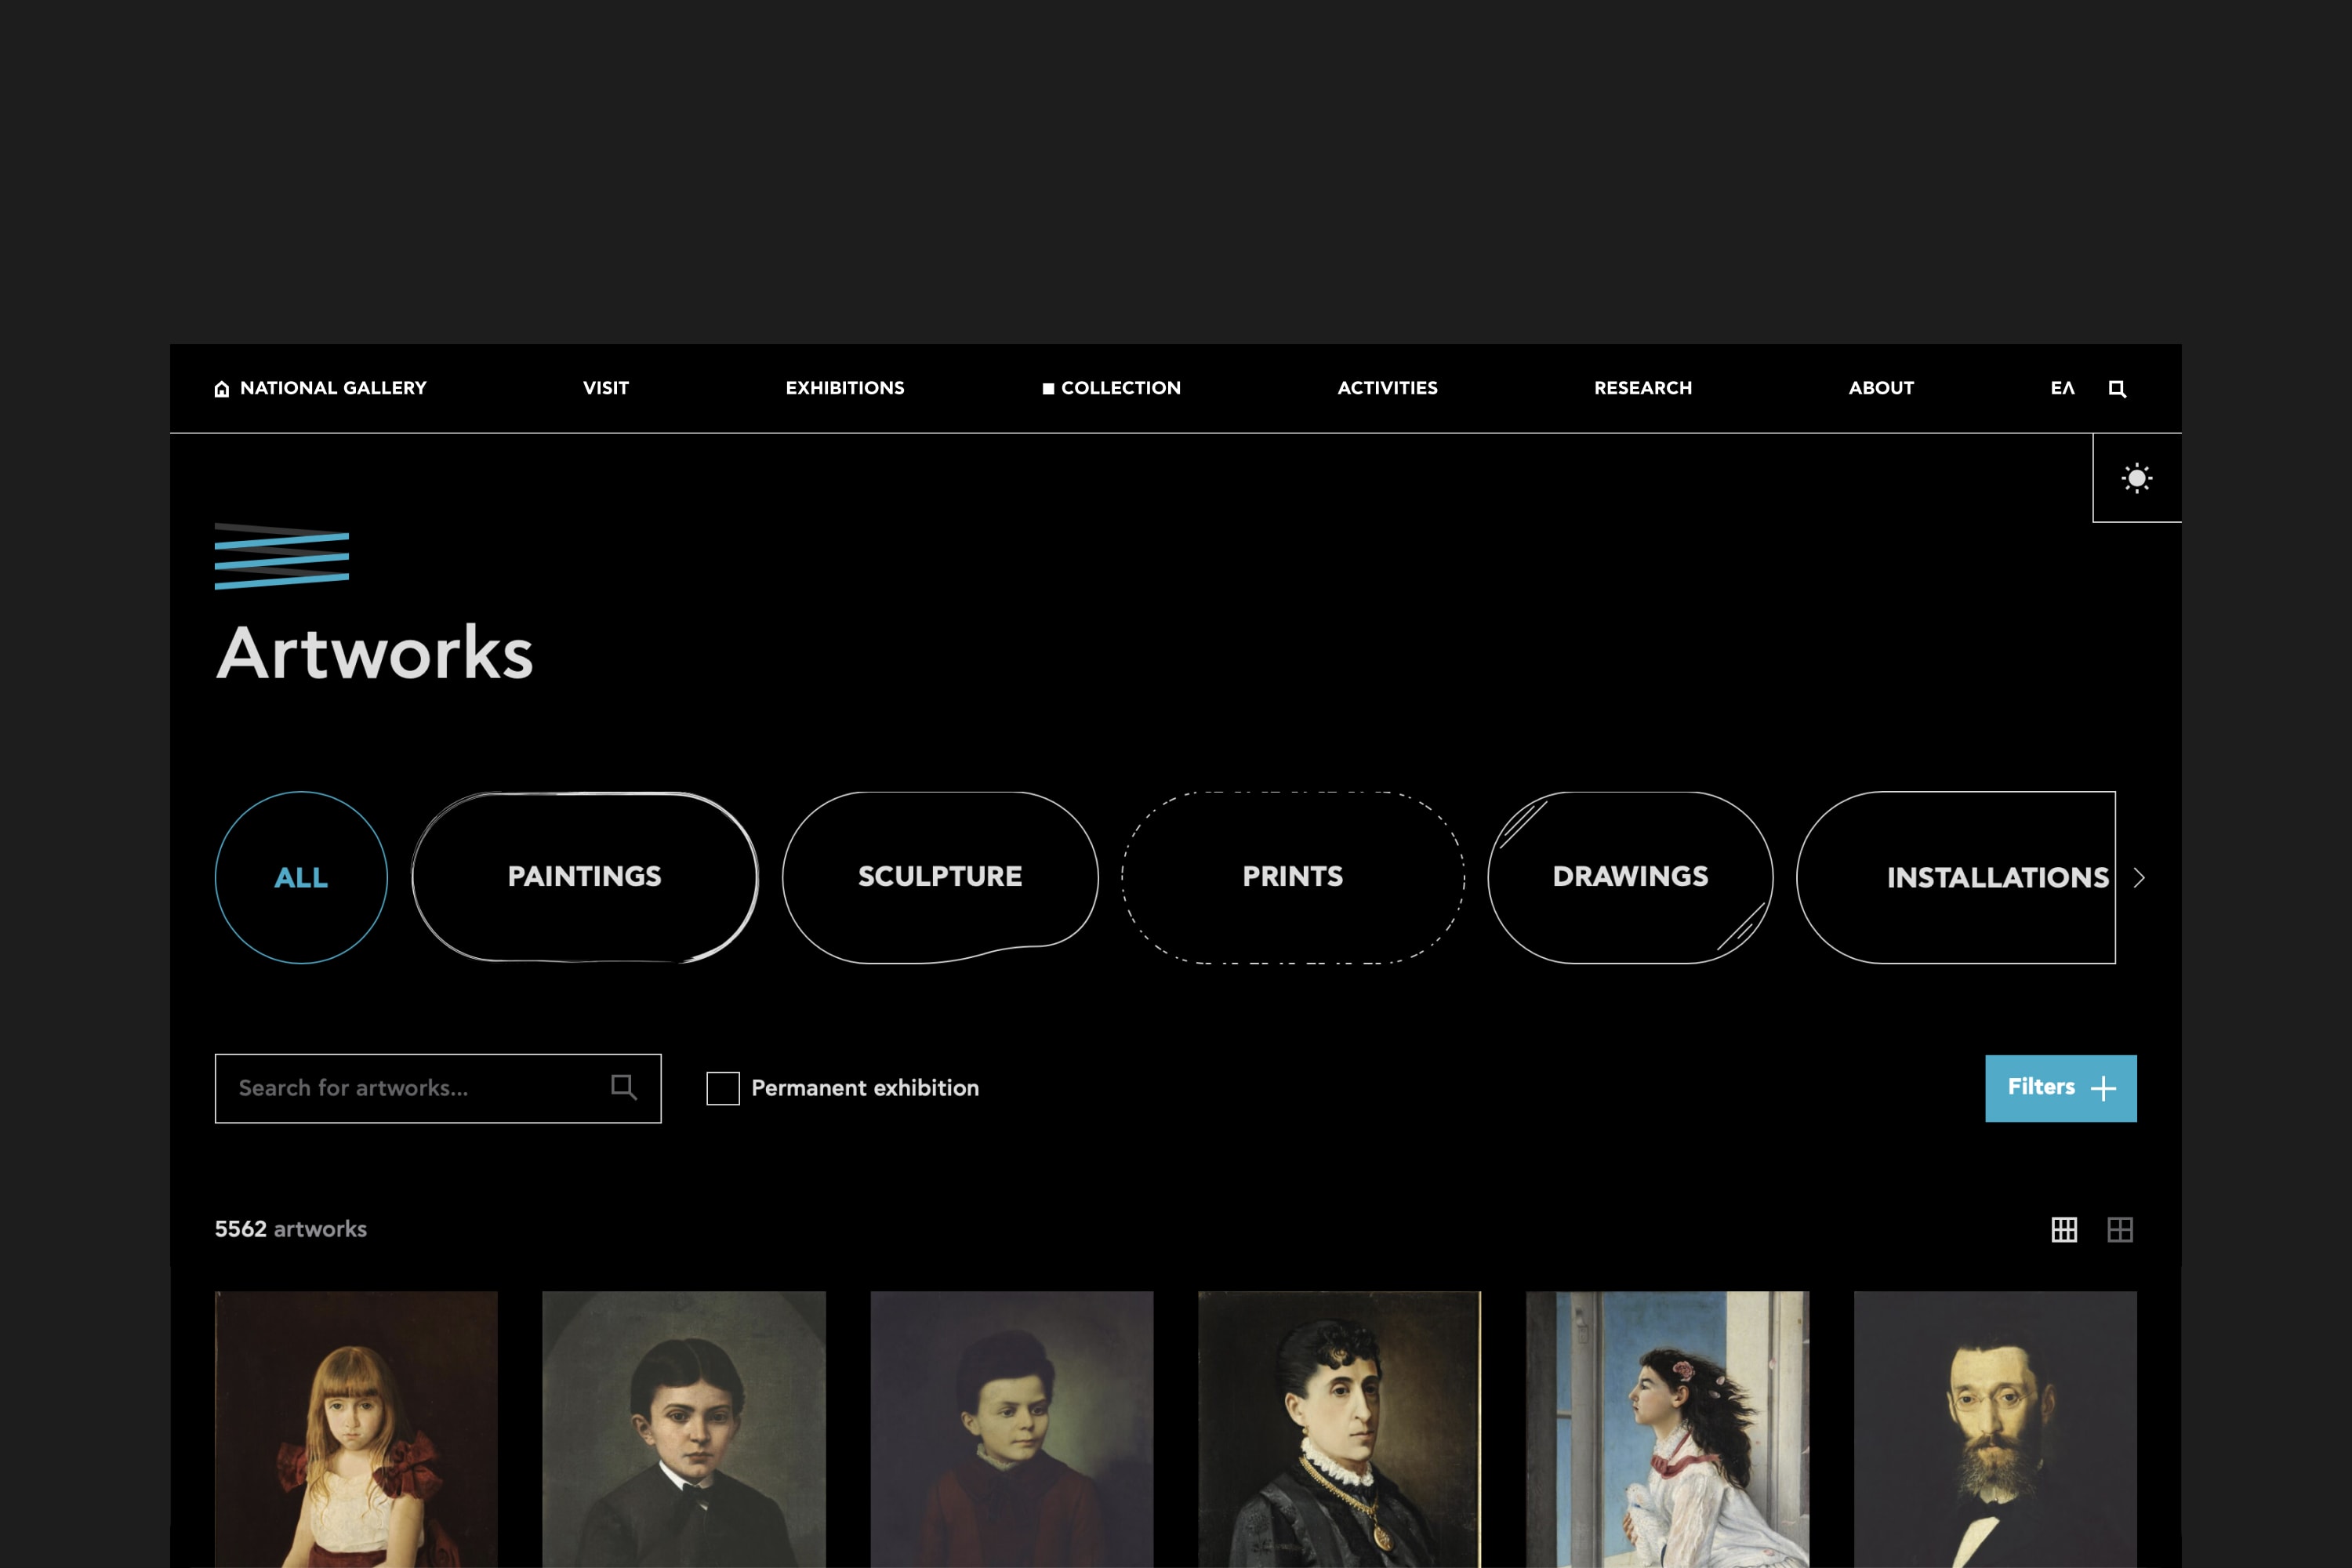Select the Installations category

1956,878
